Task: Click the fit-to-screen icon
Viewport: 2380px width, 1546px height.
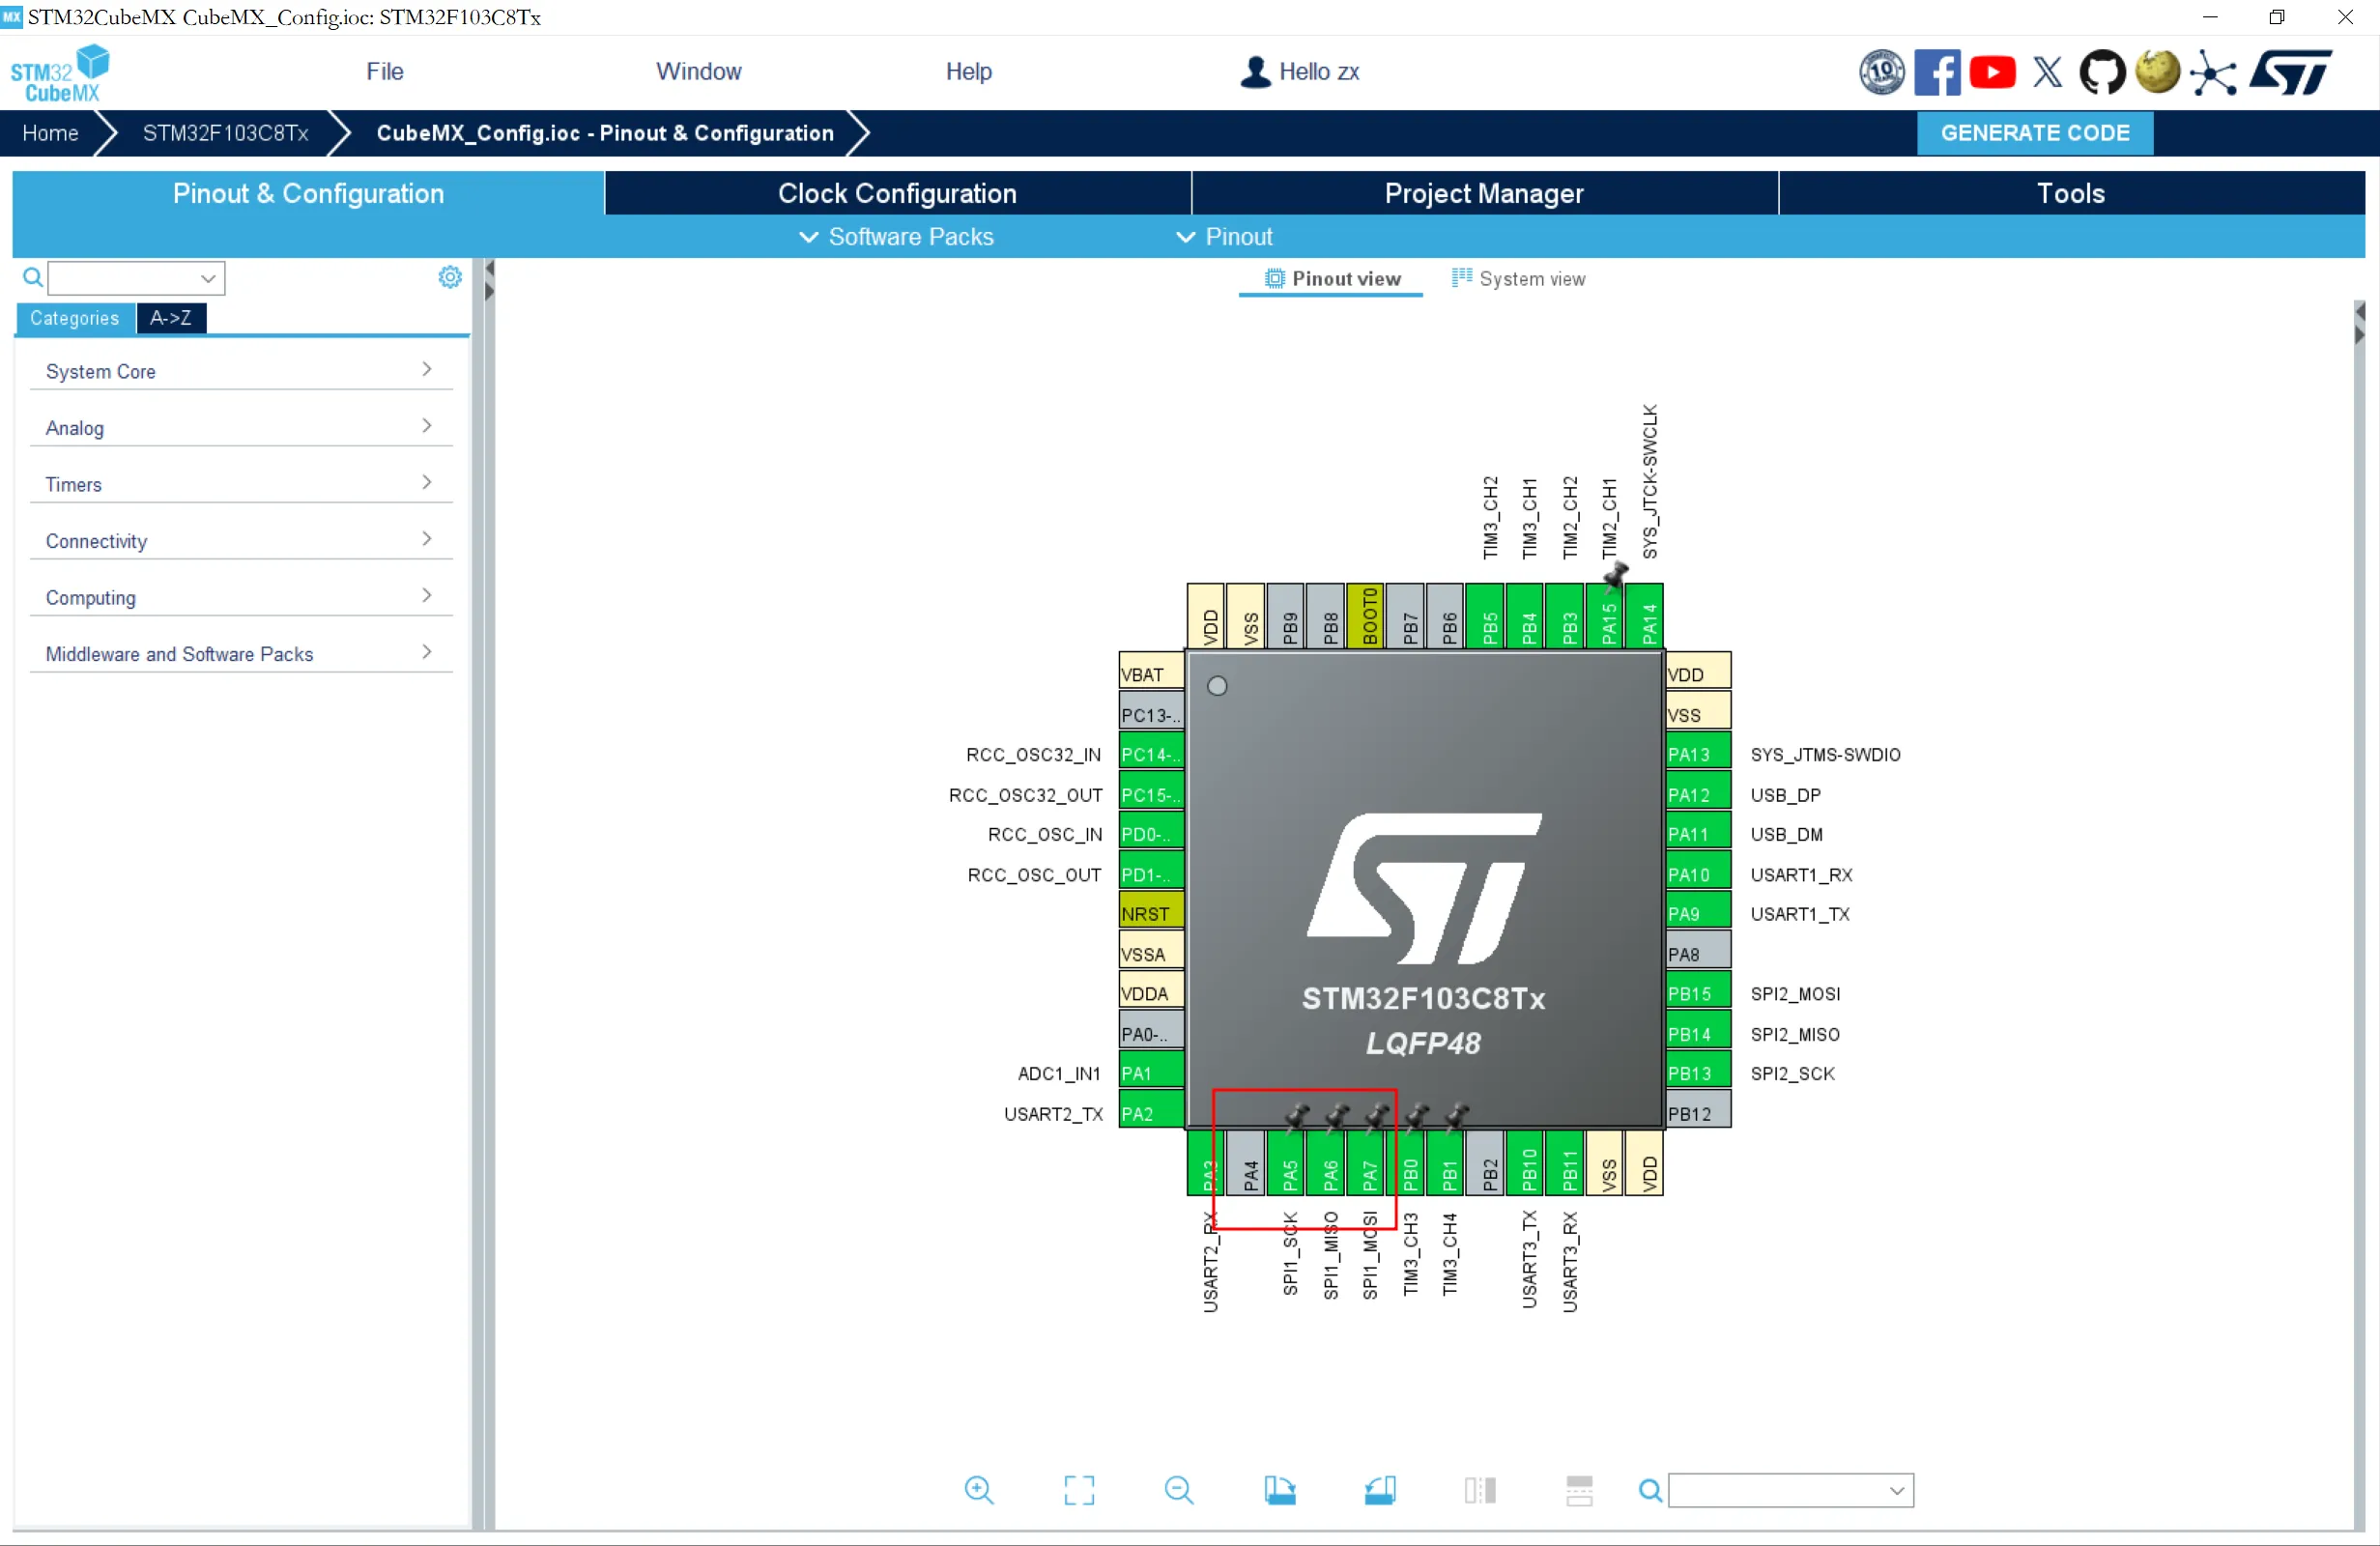Action: coord(1079,1490)
